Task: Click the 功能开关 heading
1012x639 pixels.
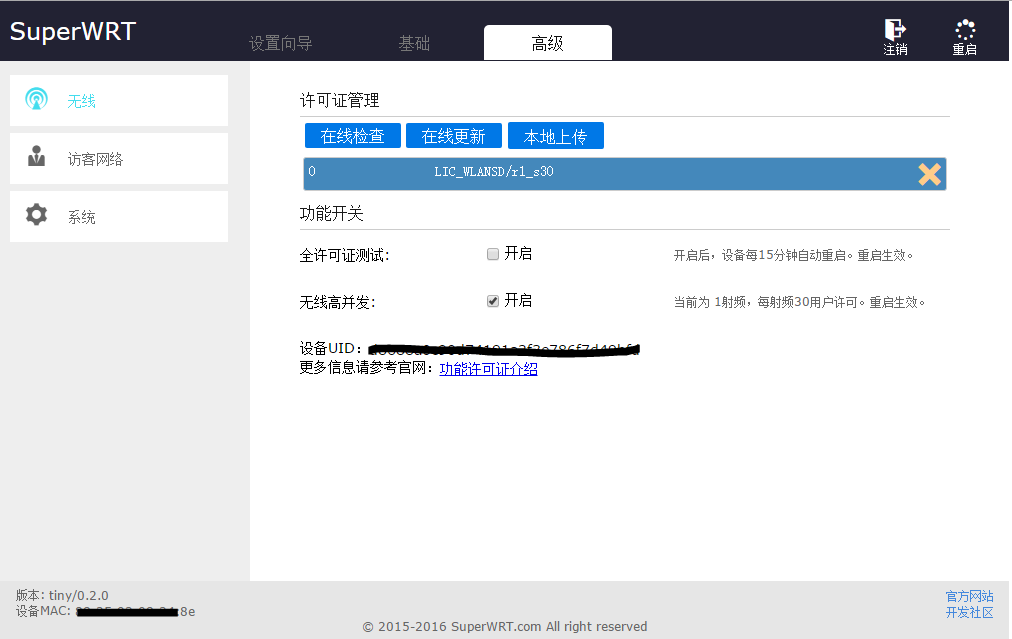Action: pyautogui.click(x=332, y=213)
